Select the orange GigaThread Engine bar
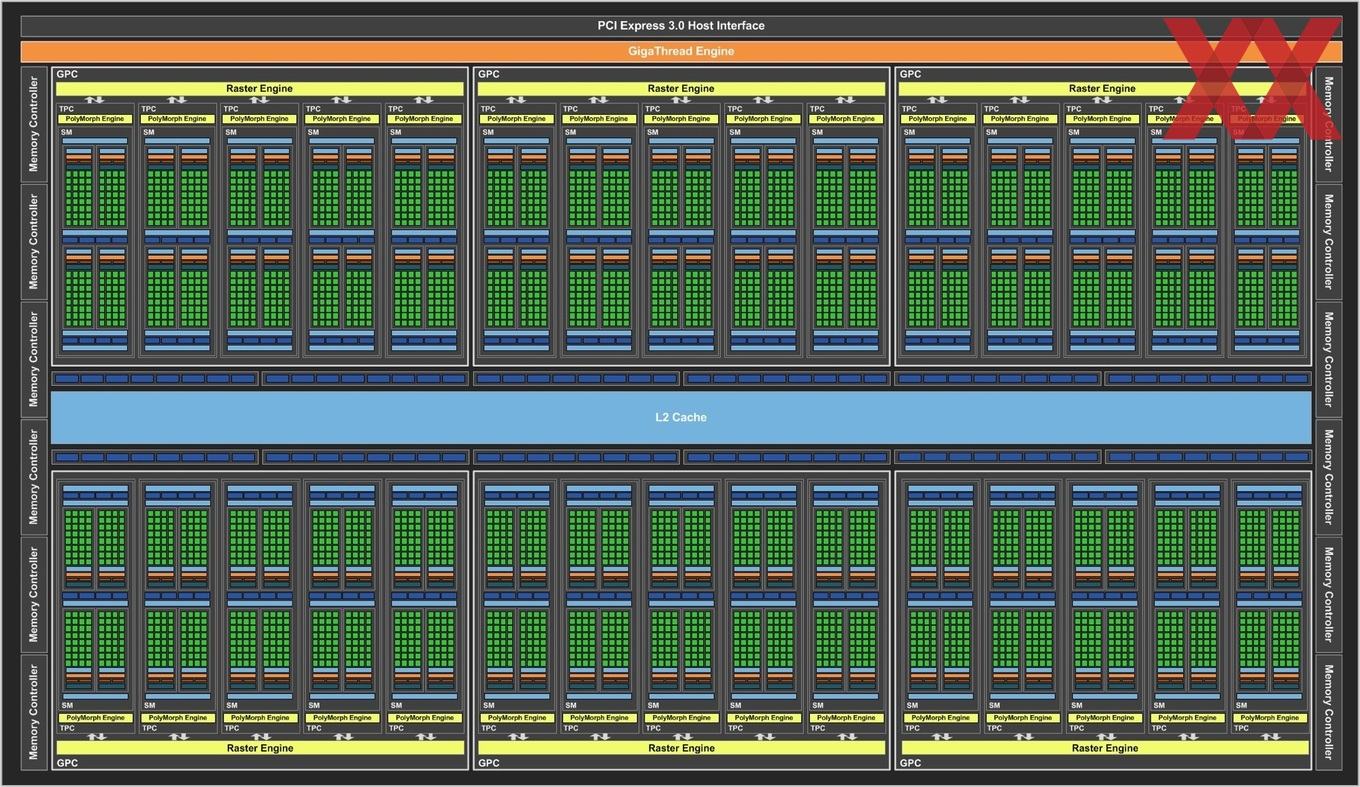The height and width of the screenshot is (787, 1360). point(680,51)
